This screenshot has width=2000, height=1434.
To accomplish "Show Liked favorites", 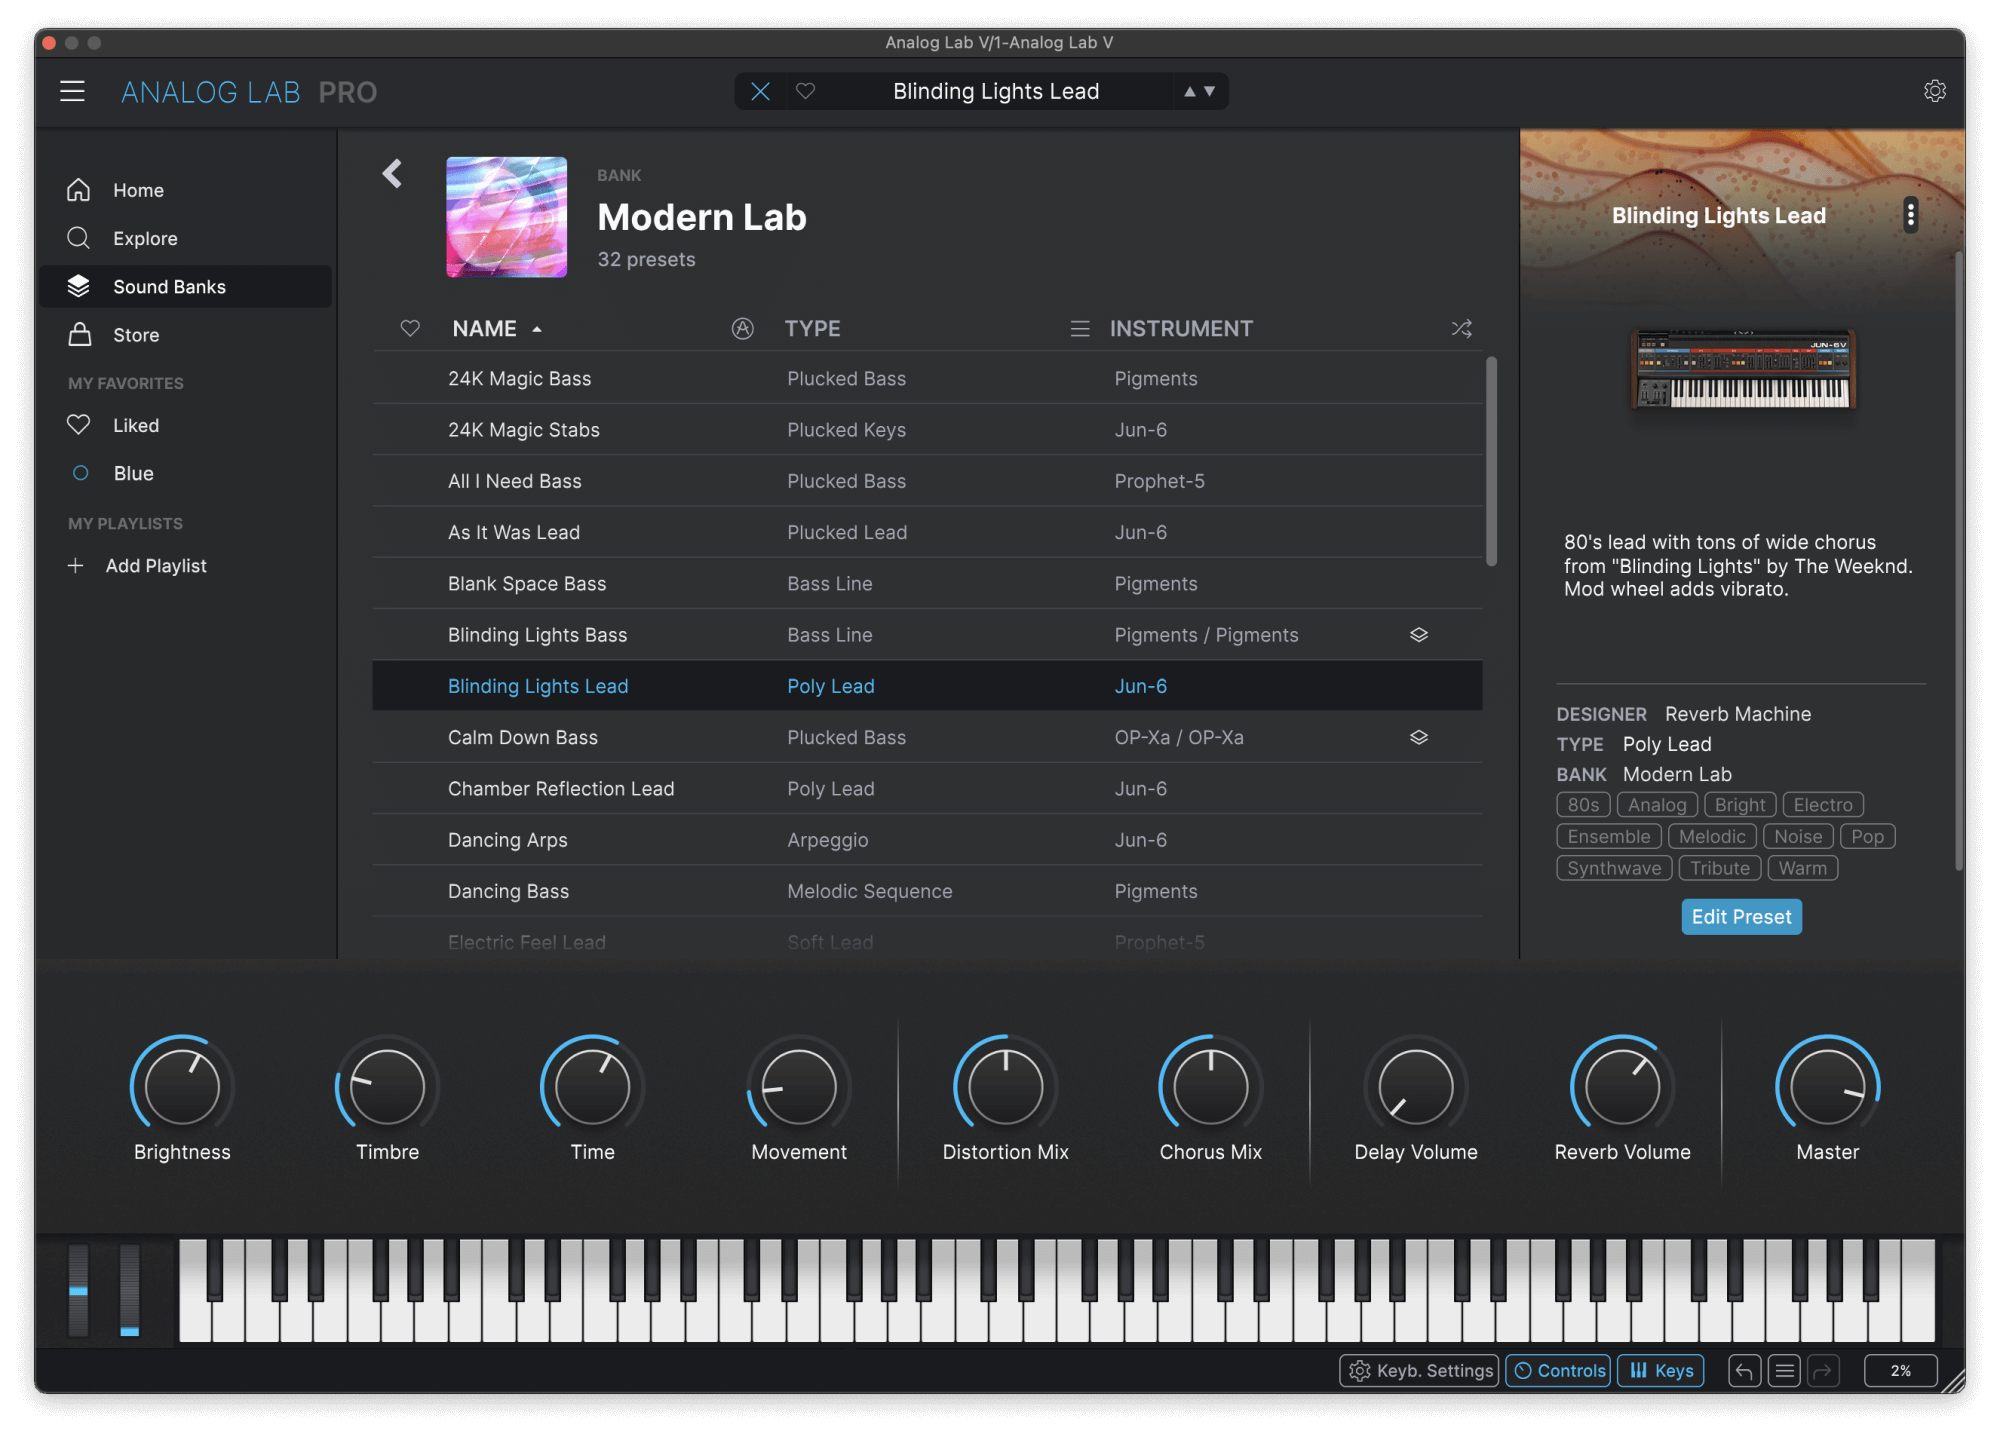I will [x=185, y=425].
